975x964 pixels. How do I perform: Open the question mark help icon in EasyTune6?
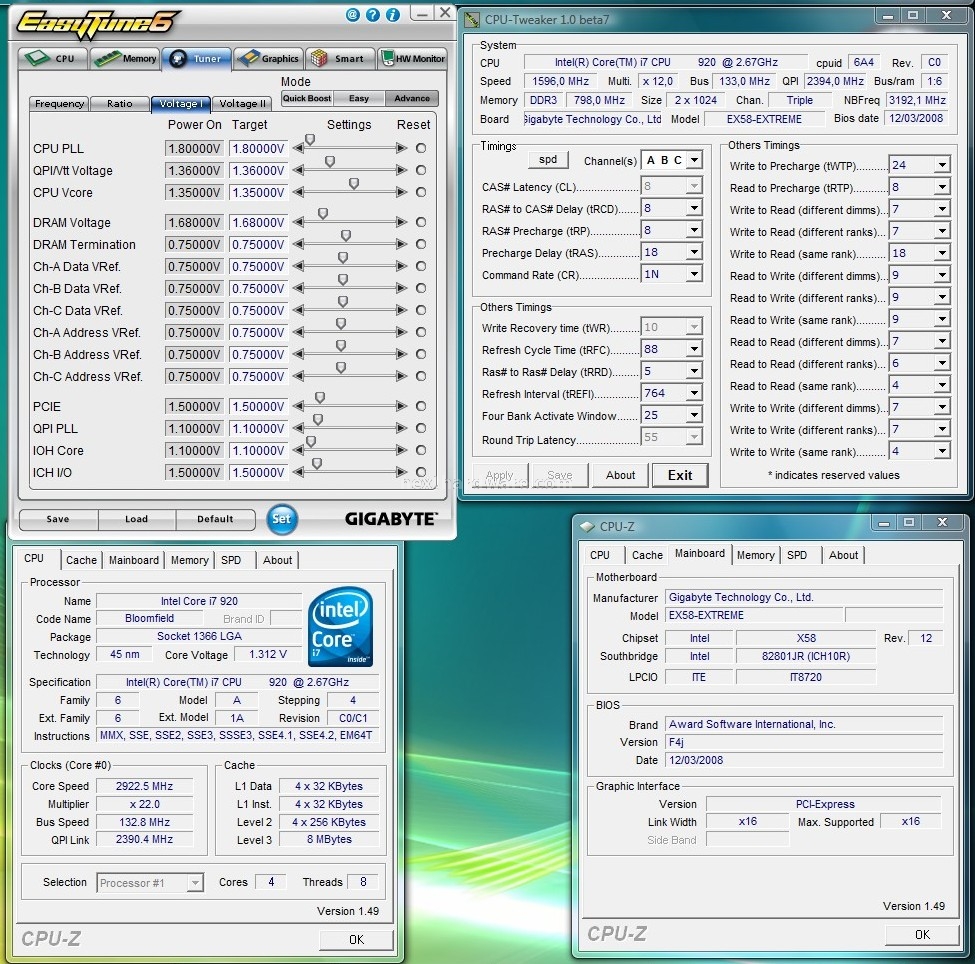pyautogui.click(x=372, y=15)
